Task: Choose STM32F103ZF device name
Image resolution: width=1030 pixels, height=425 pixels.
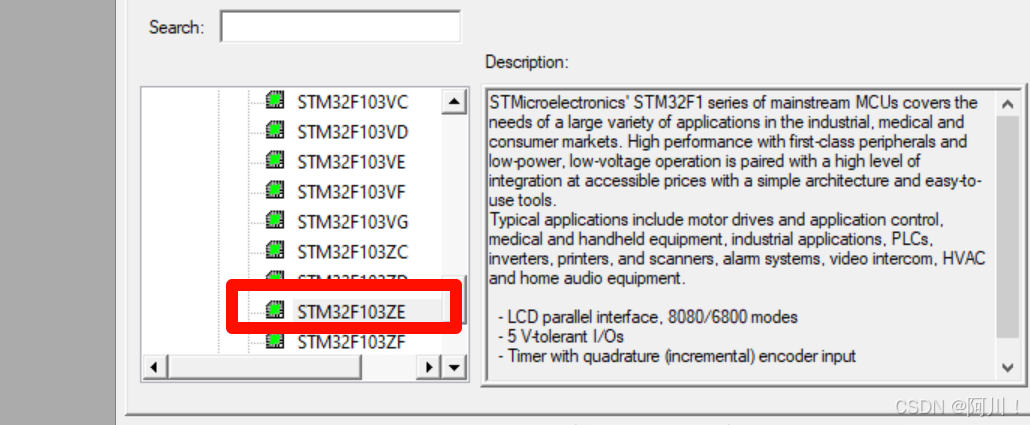Action: pos(351,342)
